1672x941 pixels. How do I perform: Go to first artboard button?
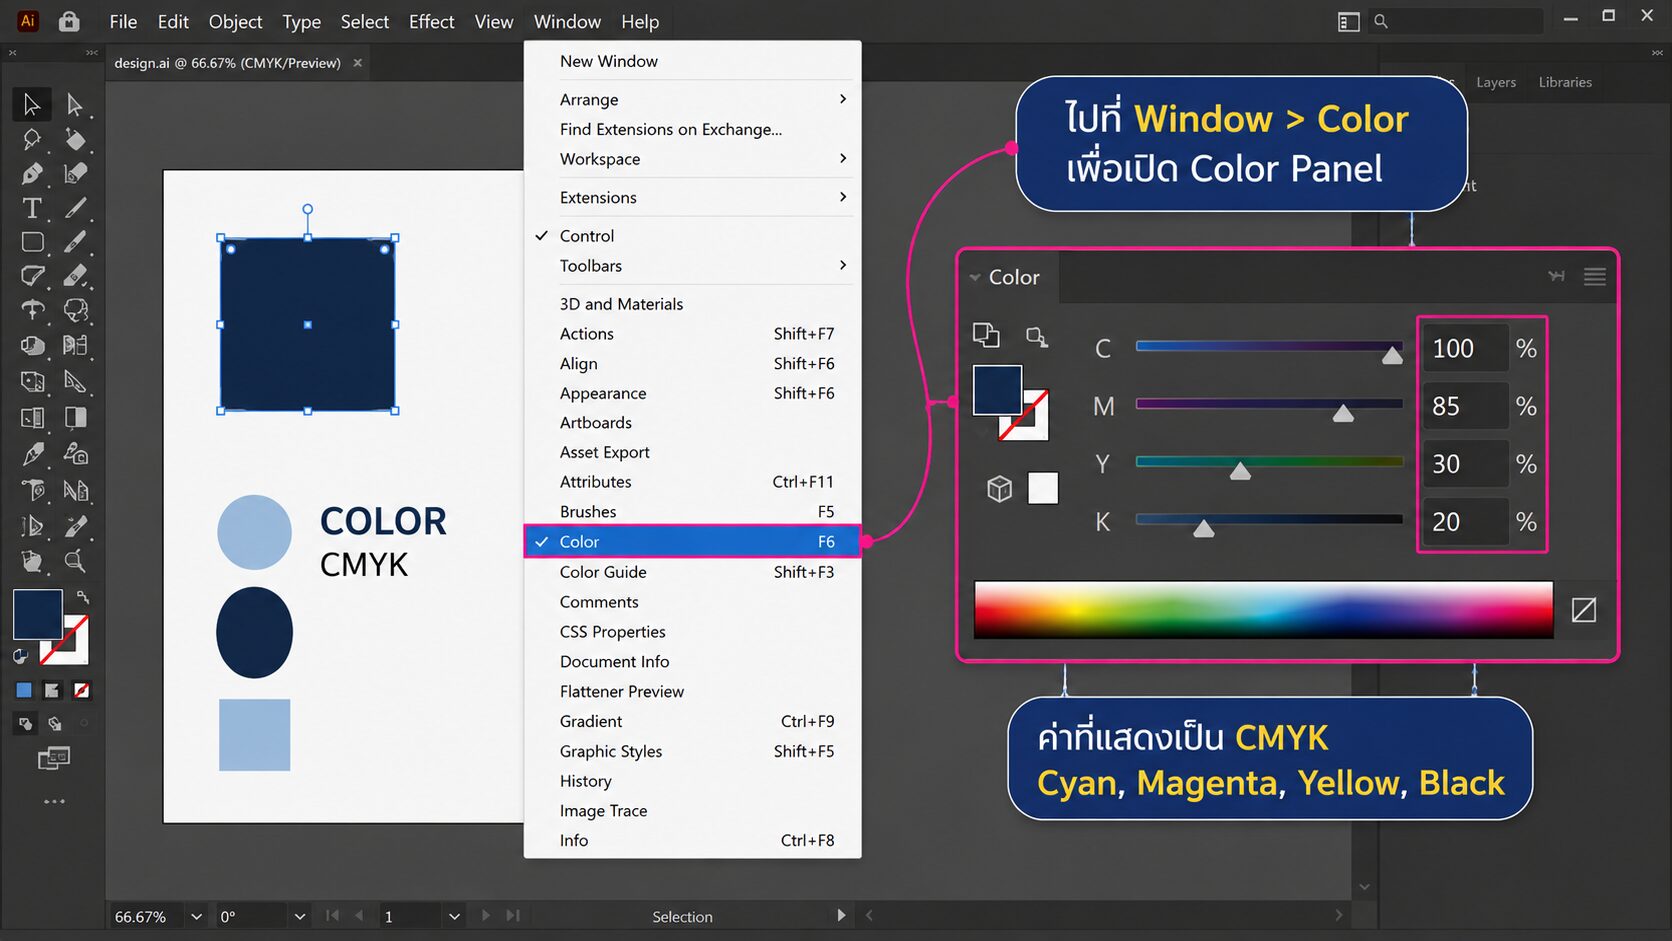pos(332,915)
